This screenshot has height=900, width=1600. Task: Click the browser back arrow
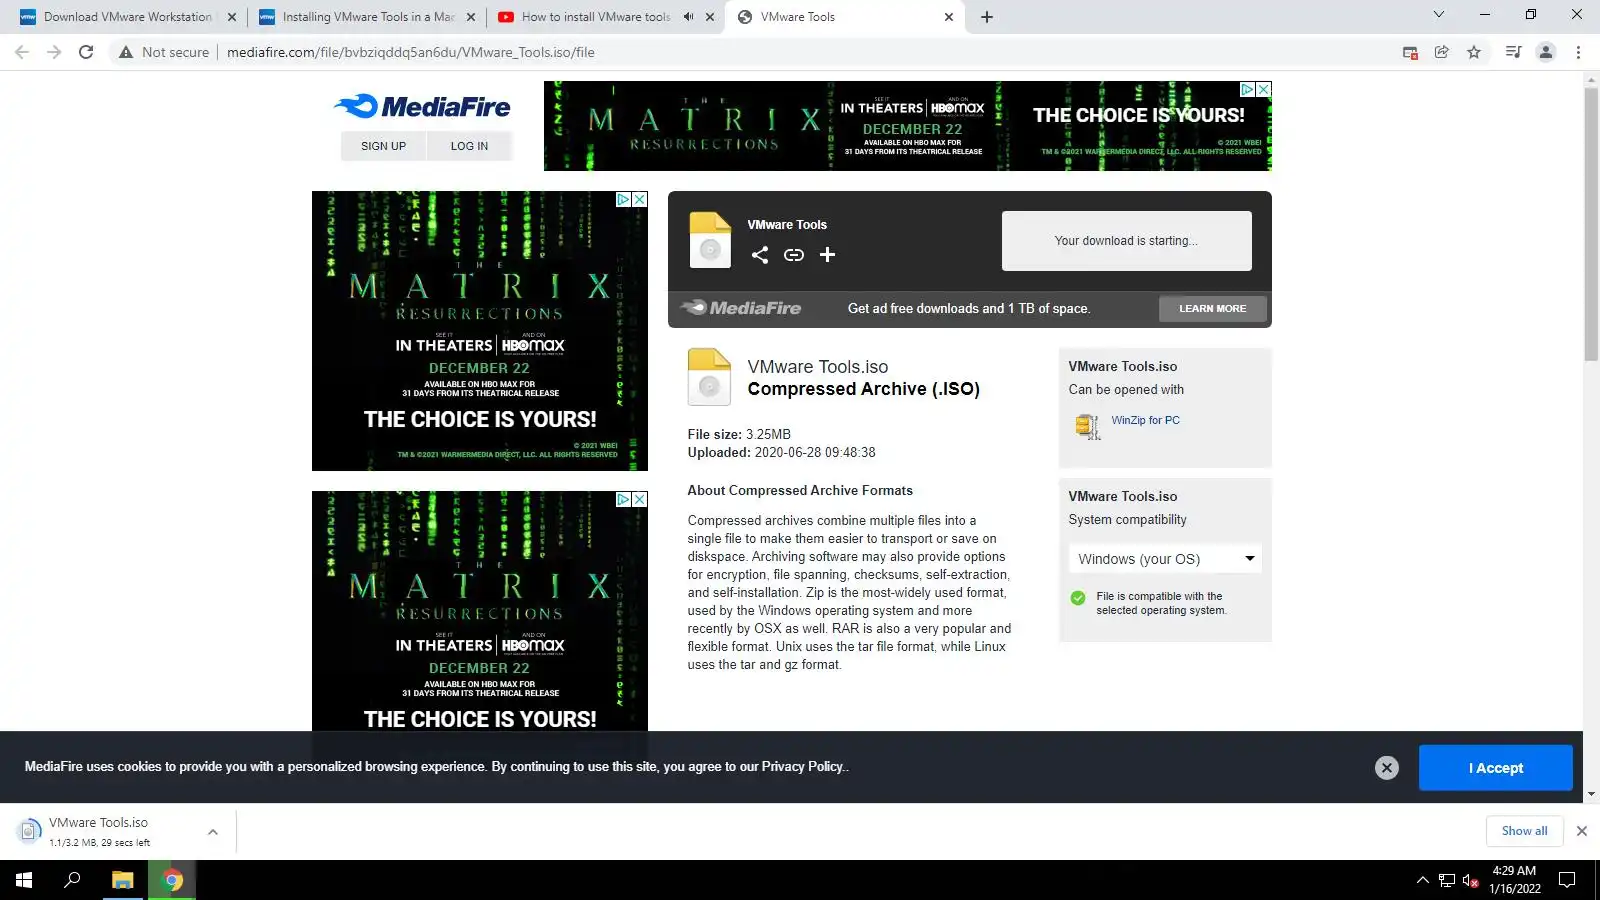click(22, 52)
